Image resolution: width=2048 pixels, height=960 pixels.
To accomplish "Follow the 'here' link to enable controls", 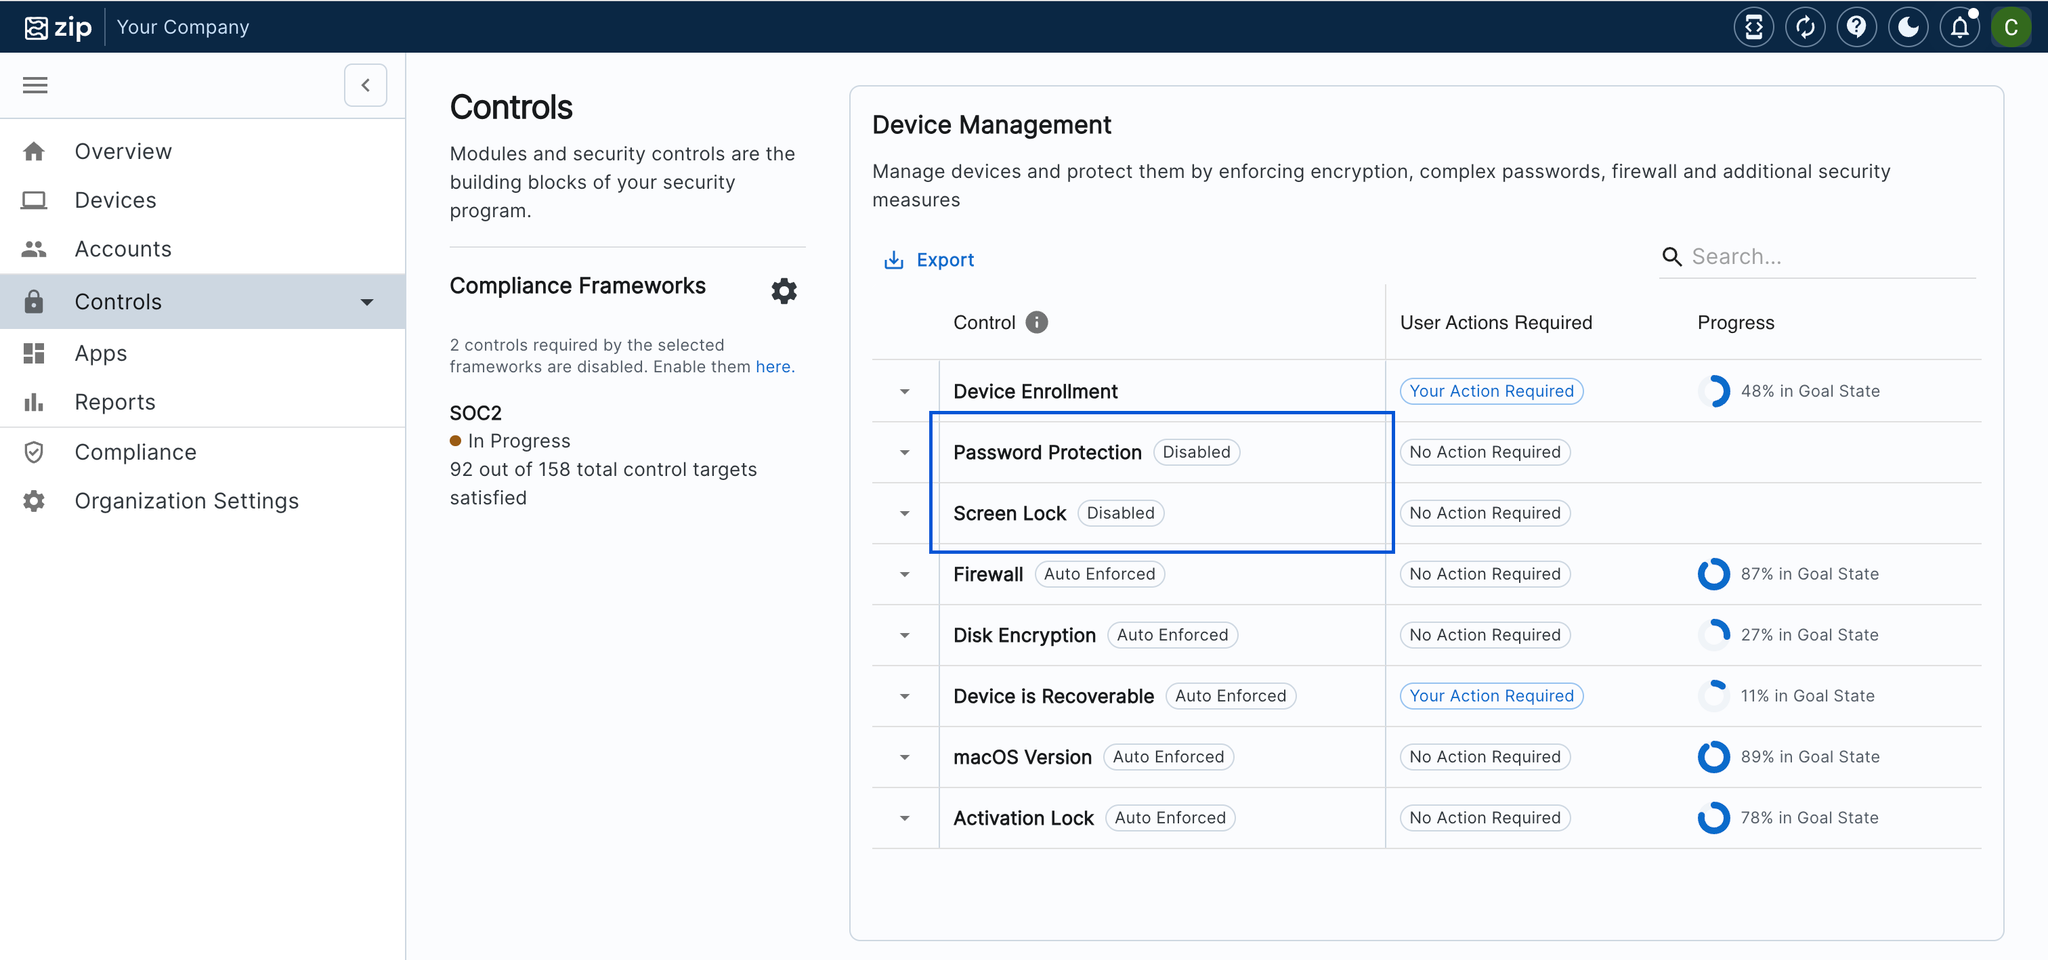I will point(773,367).
